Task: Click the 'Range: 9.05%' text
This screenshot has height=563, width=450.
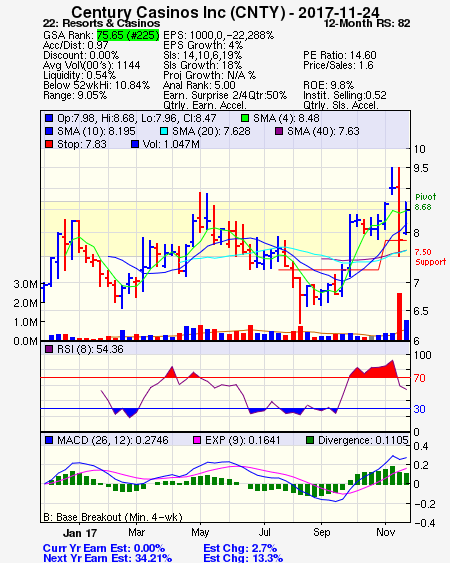Action: 75,96
